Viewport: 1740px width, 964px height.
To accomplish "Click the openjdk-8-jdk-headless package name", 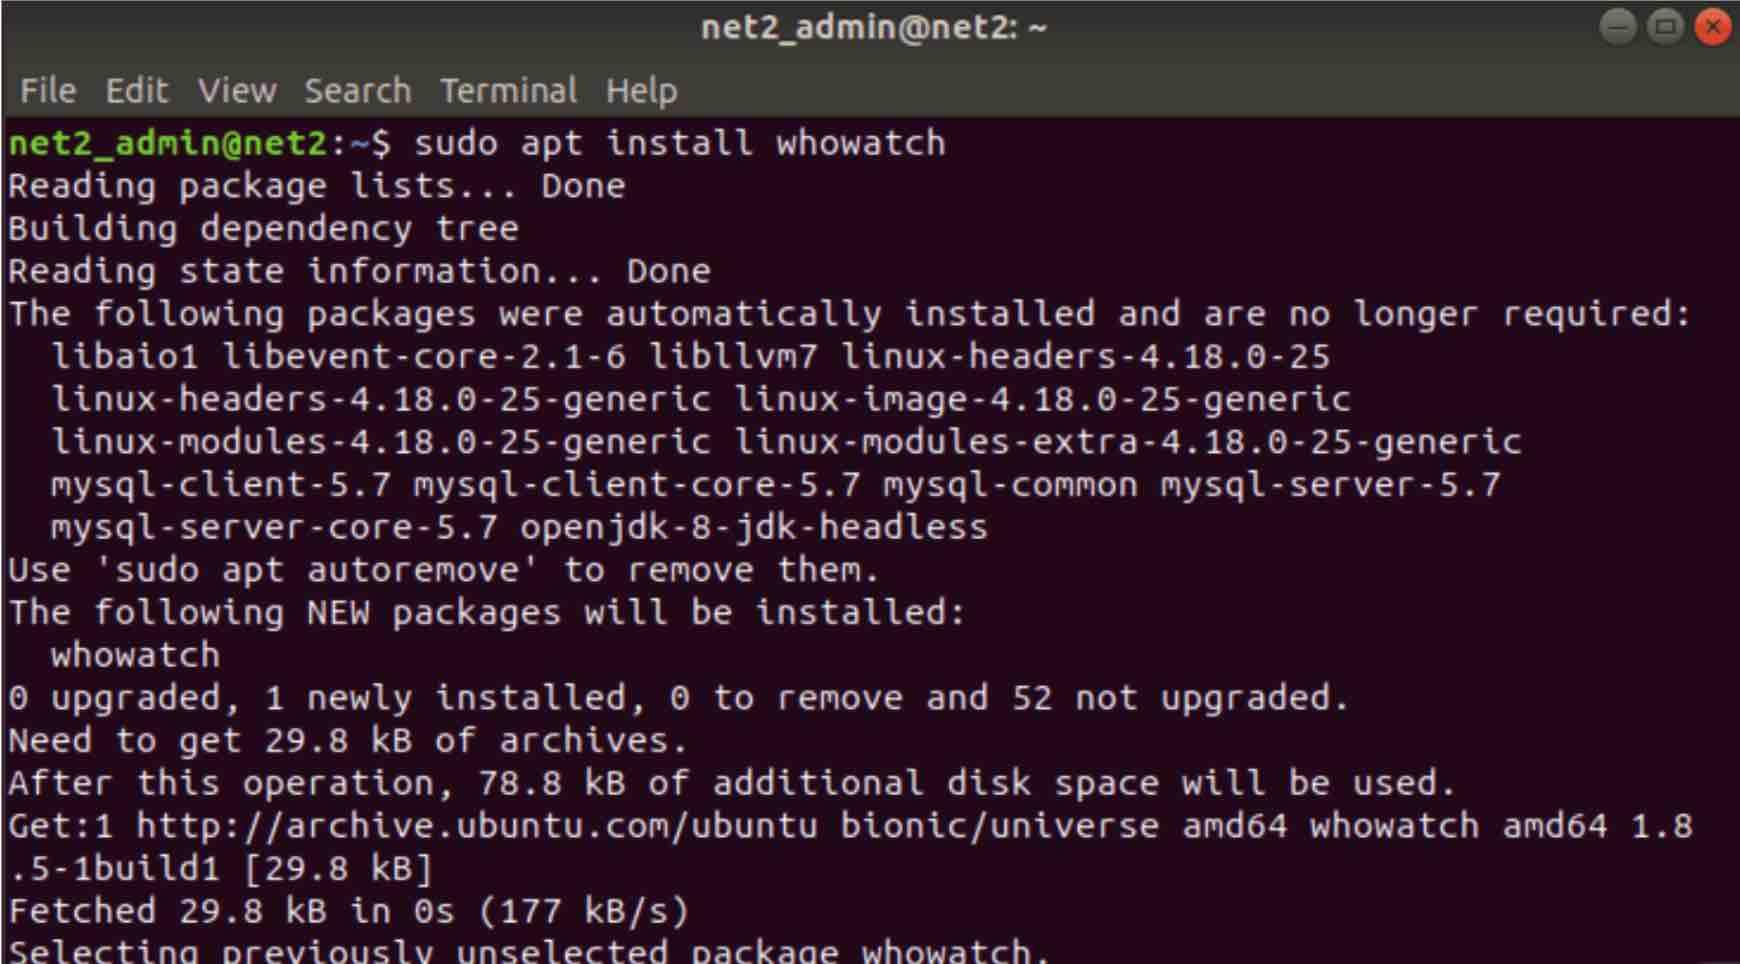I will coord(754,528).
